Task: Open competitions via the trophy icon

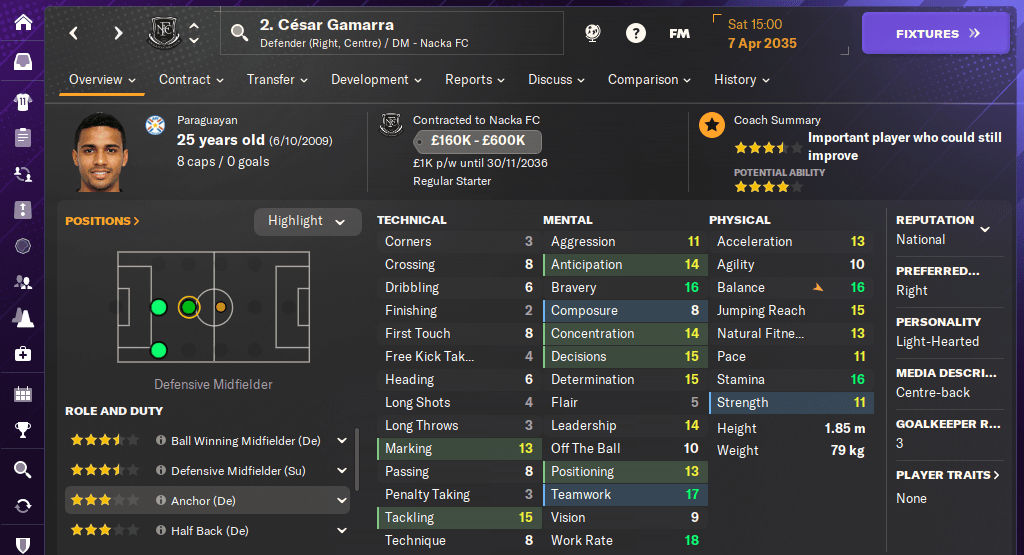Action: pyautogui.click(x=23, y=431)
